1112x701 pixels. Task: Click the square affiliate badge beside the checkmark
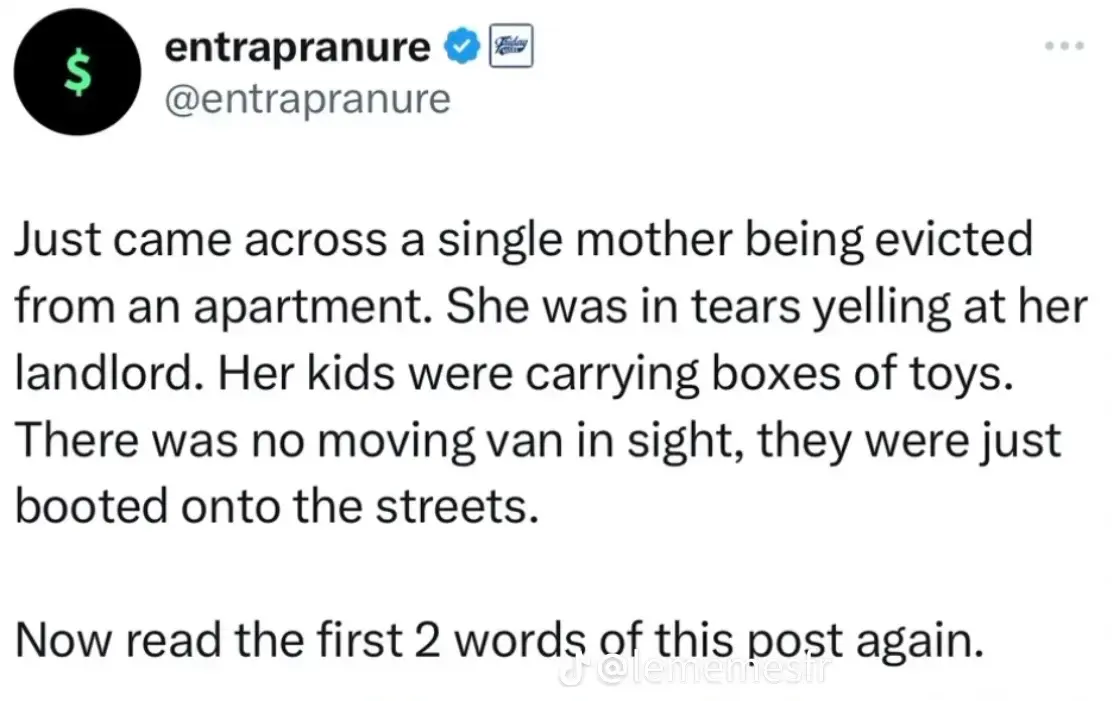[x=511, y=48]
